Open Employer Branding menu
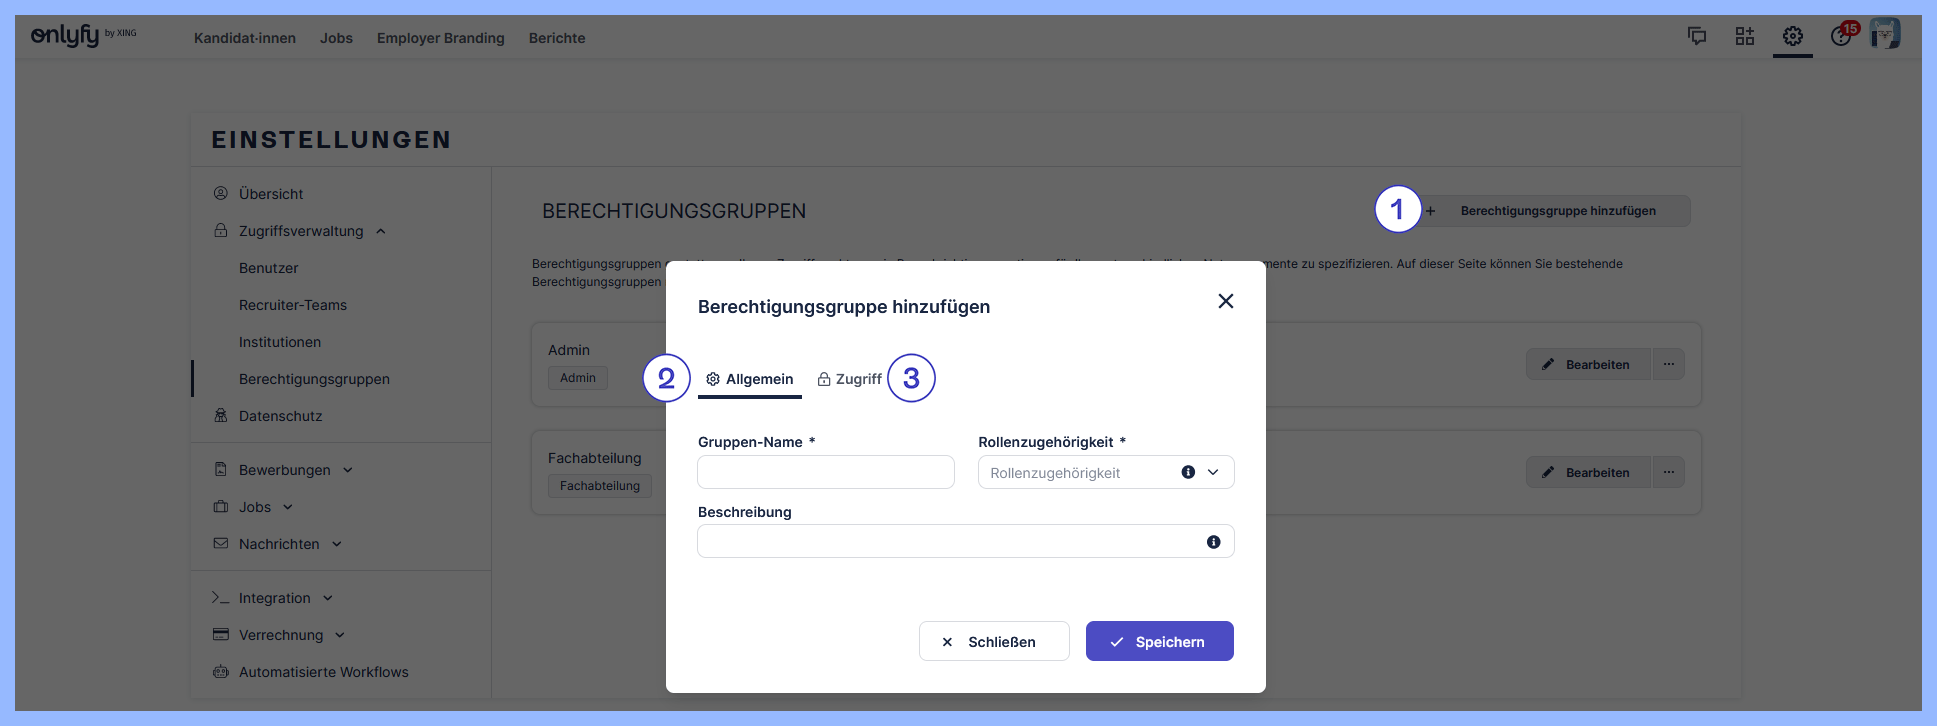Viewport: 1937px width, 726px height. click(441, 38)
